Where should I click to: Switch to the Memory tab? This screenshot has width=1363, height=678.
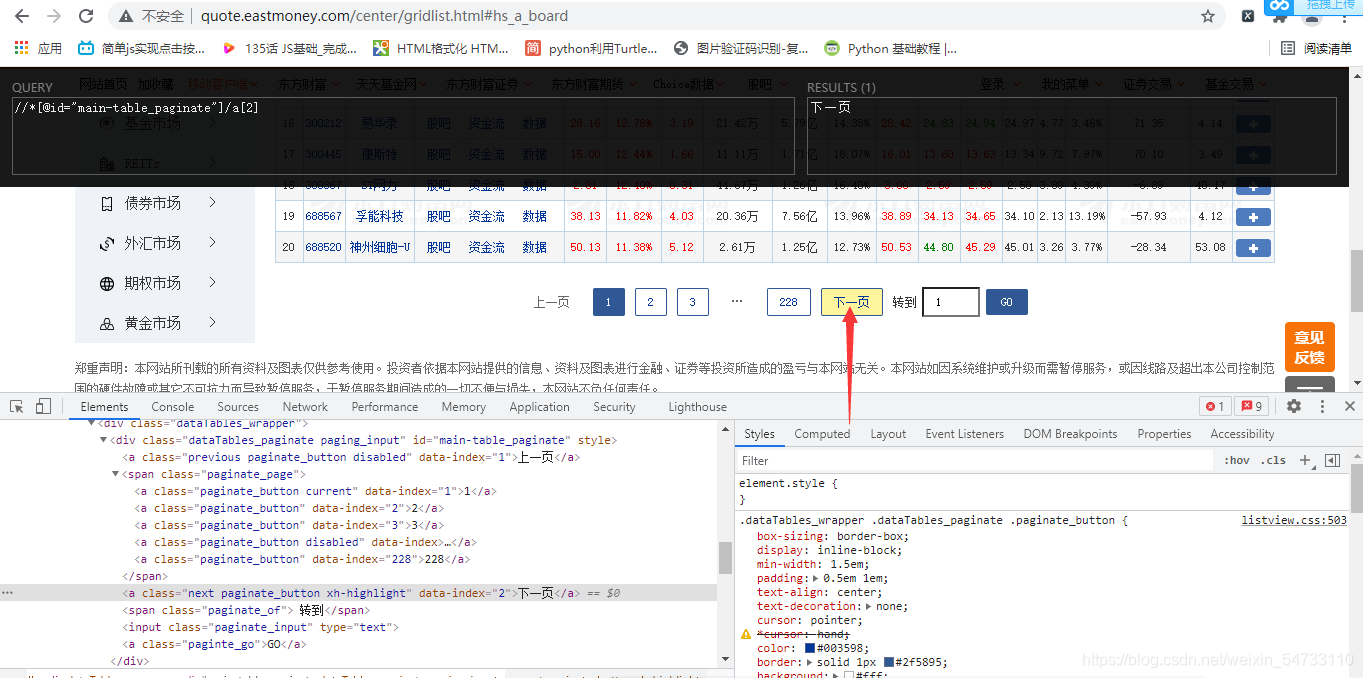click(464, 407)
